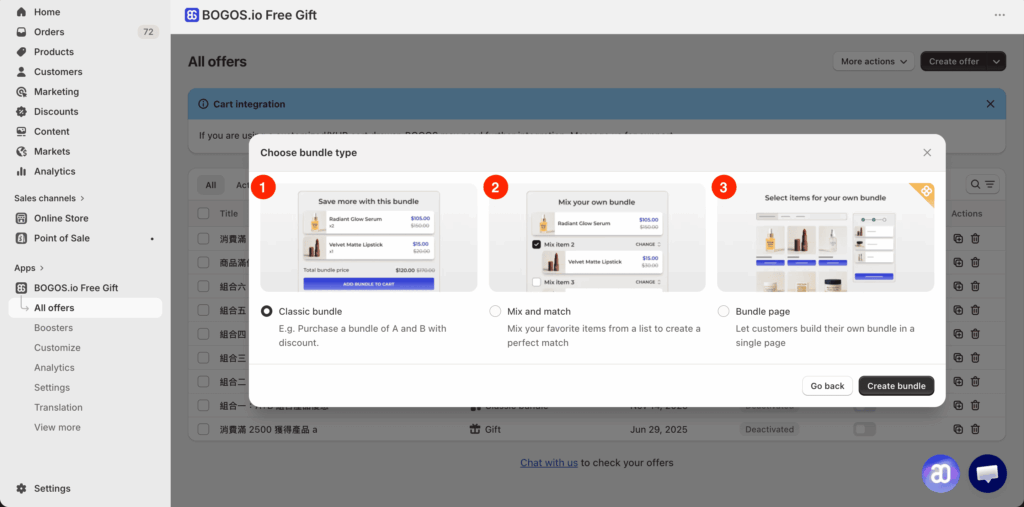Select the Classic bundle radio button
The width and height of the screenshot is (1024, 507).
coord(266,312)
